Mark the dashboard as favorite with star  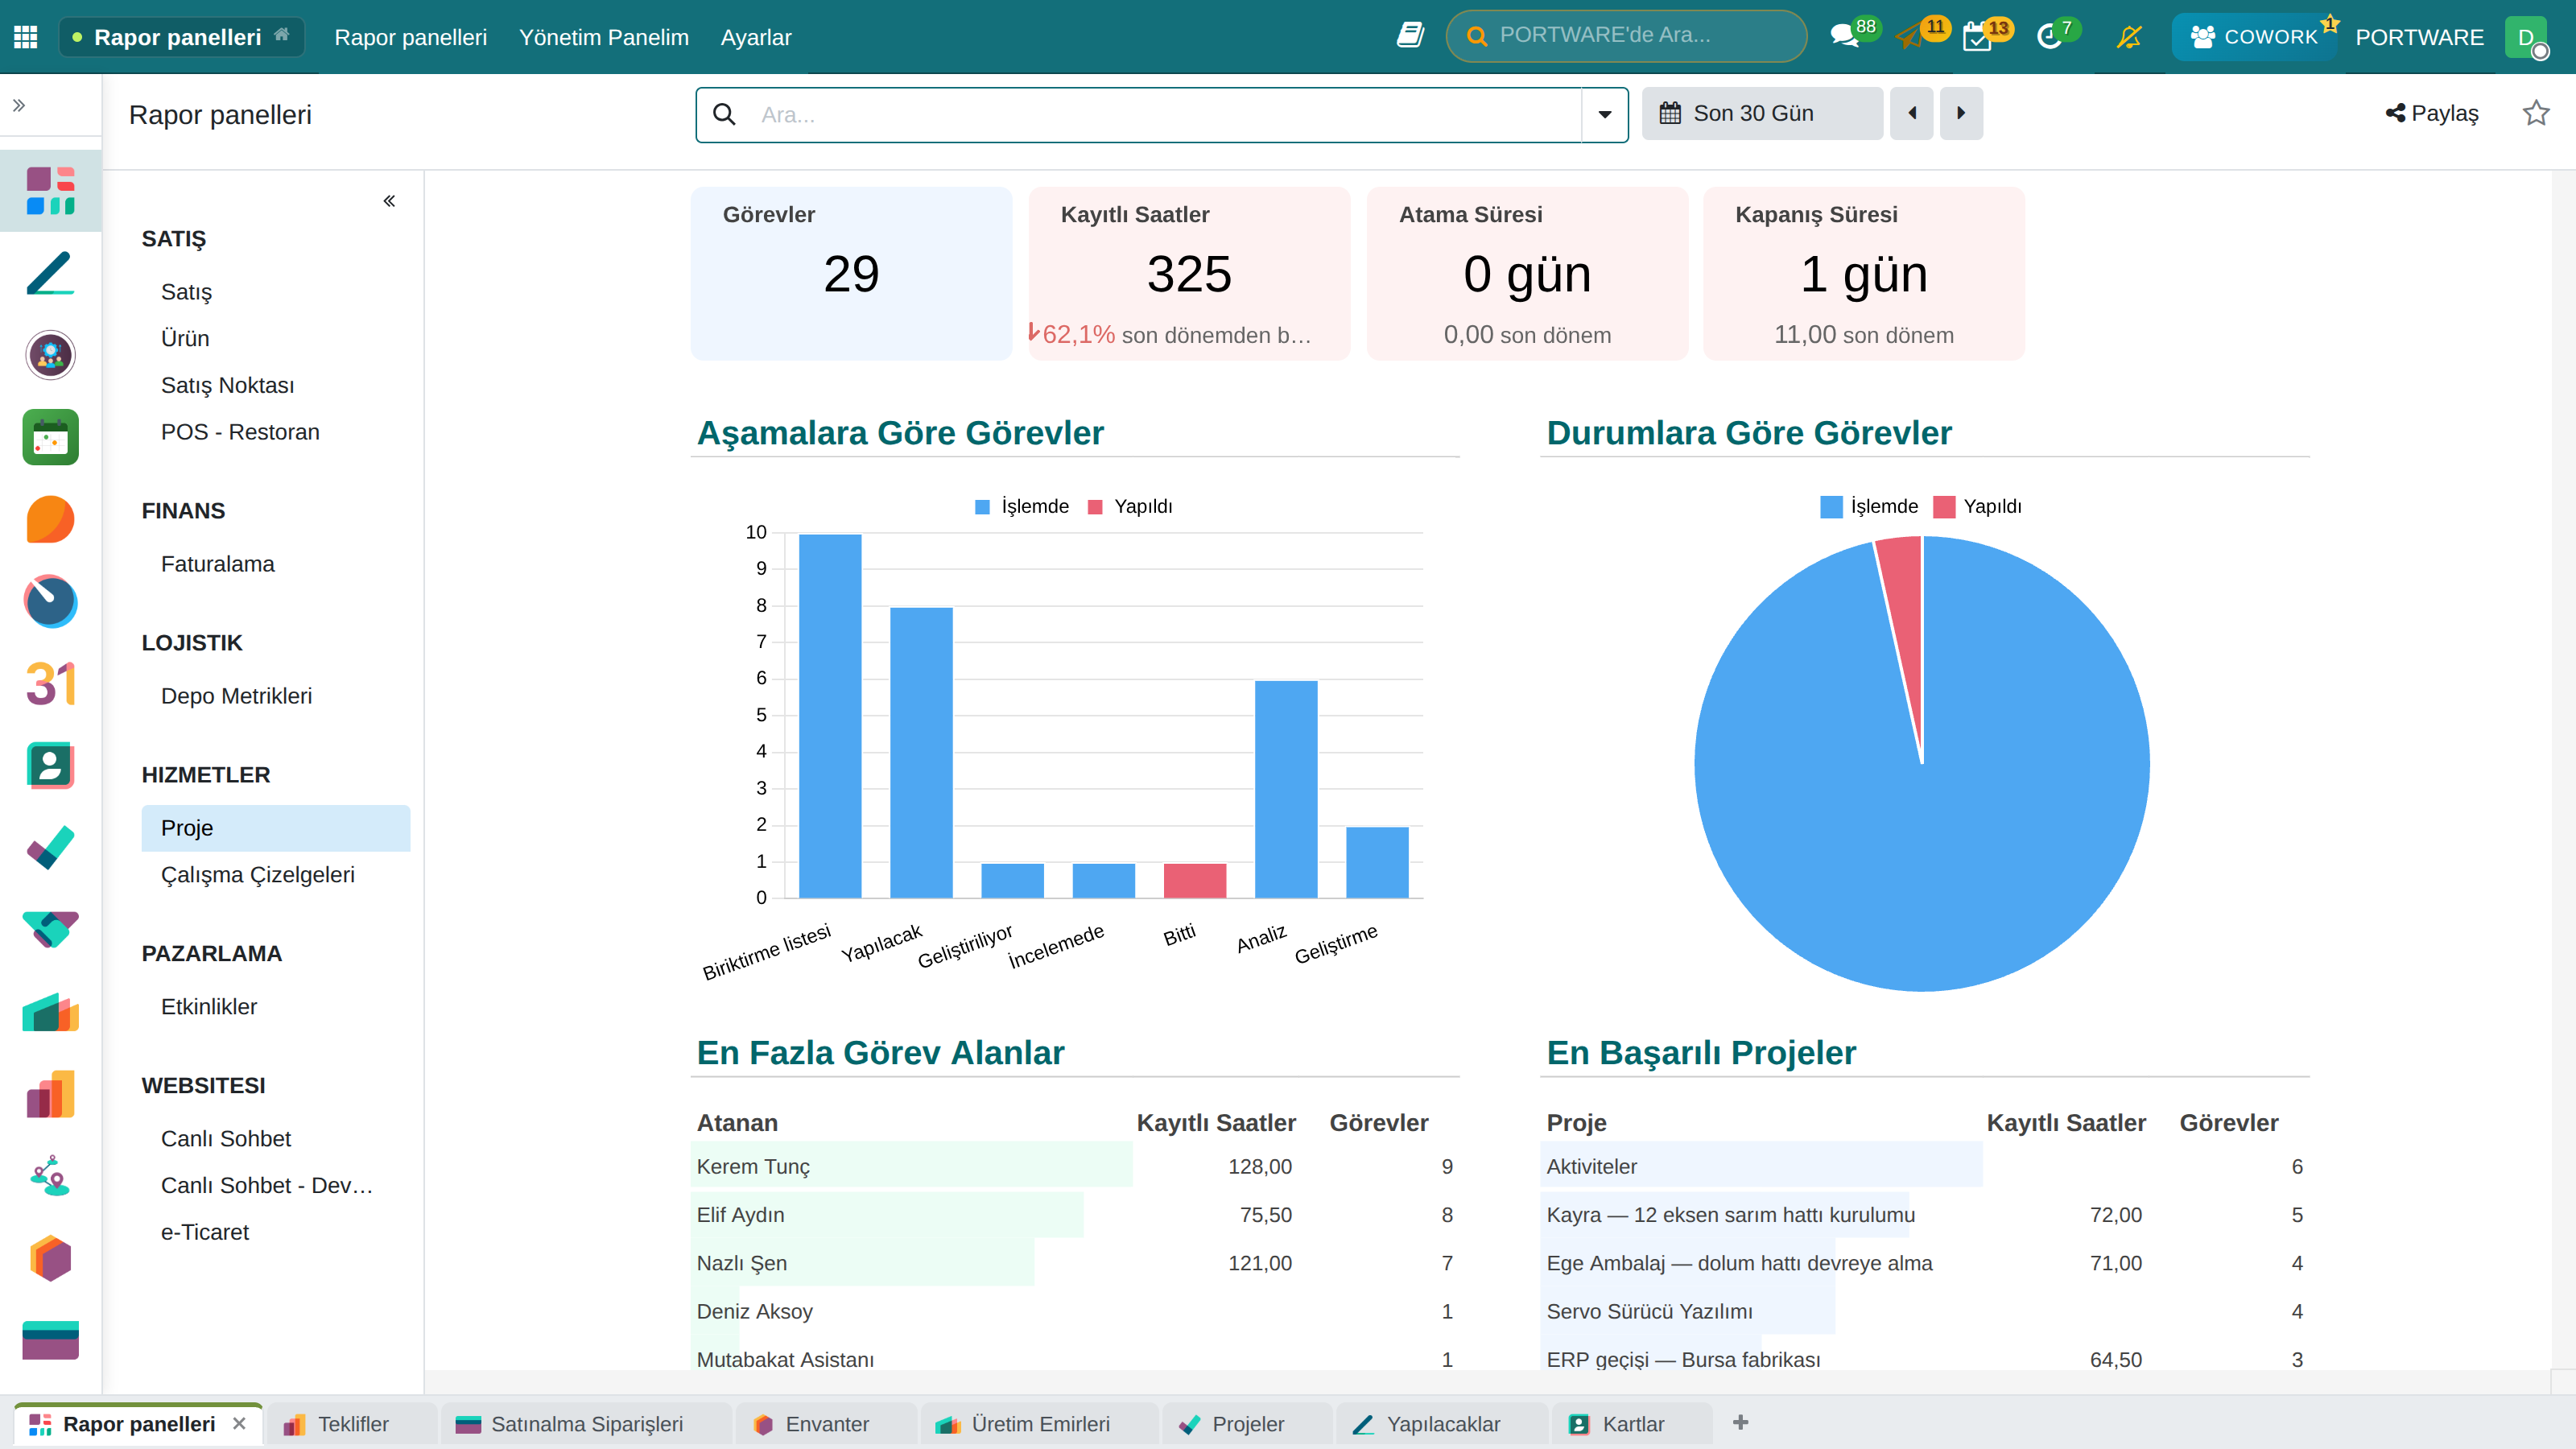coord(2535,113)
